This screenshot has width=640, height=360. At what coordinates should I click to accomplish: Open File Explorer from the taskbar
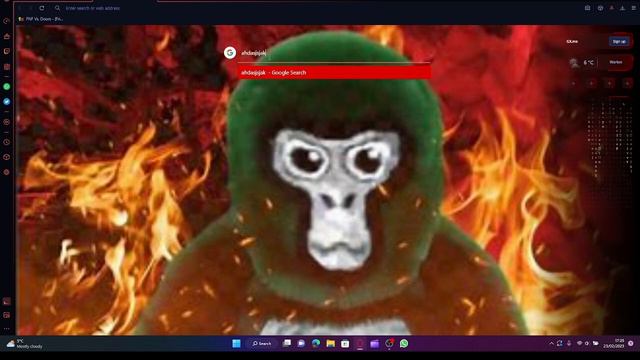tap(331, 344)
